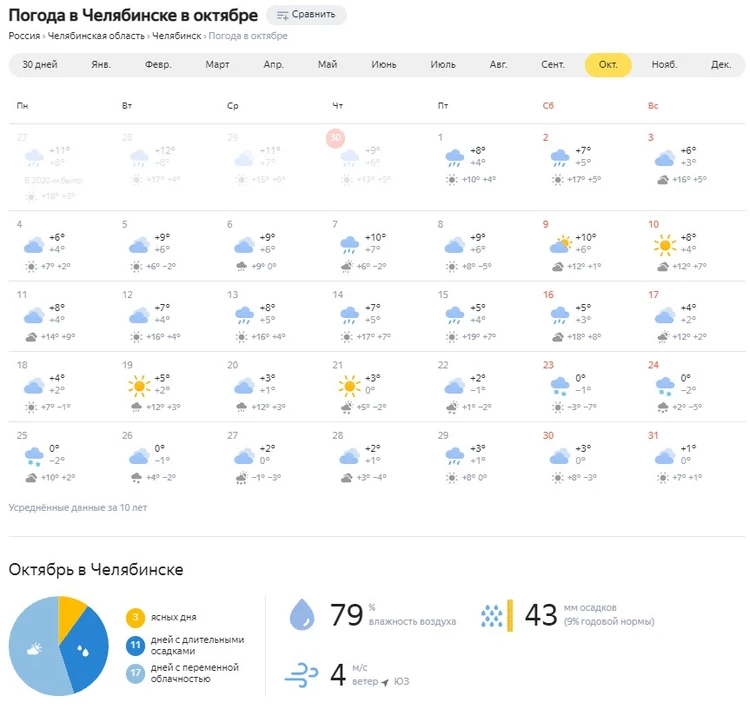
Task: Select the Июль month tab
Action: 442,65
